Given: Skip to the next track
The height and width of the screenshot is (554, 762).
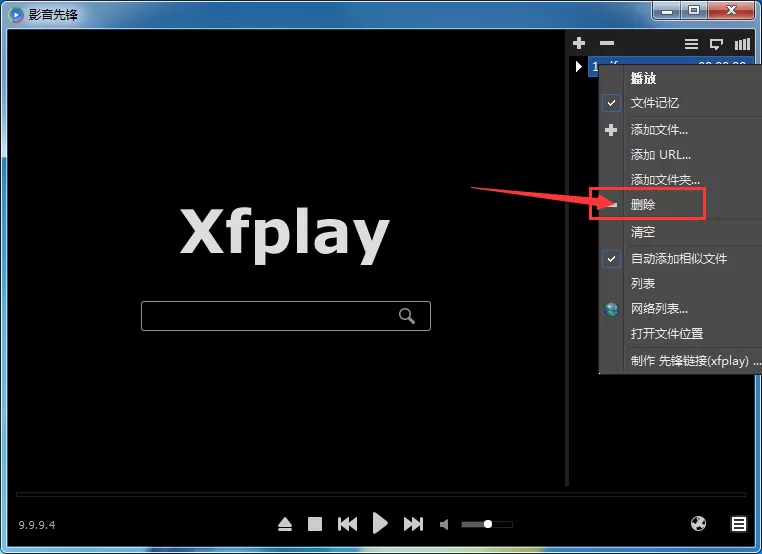Looking at the screenshot, I should (x=414, y=524).
